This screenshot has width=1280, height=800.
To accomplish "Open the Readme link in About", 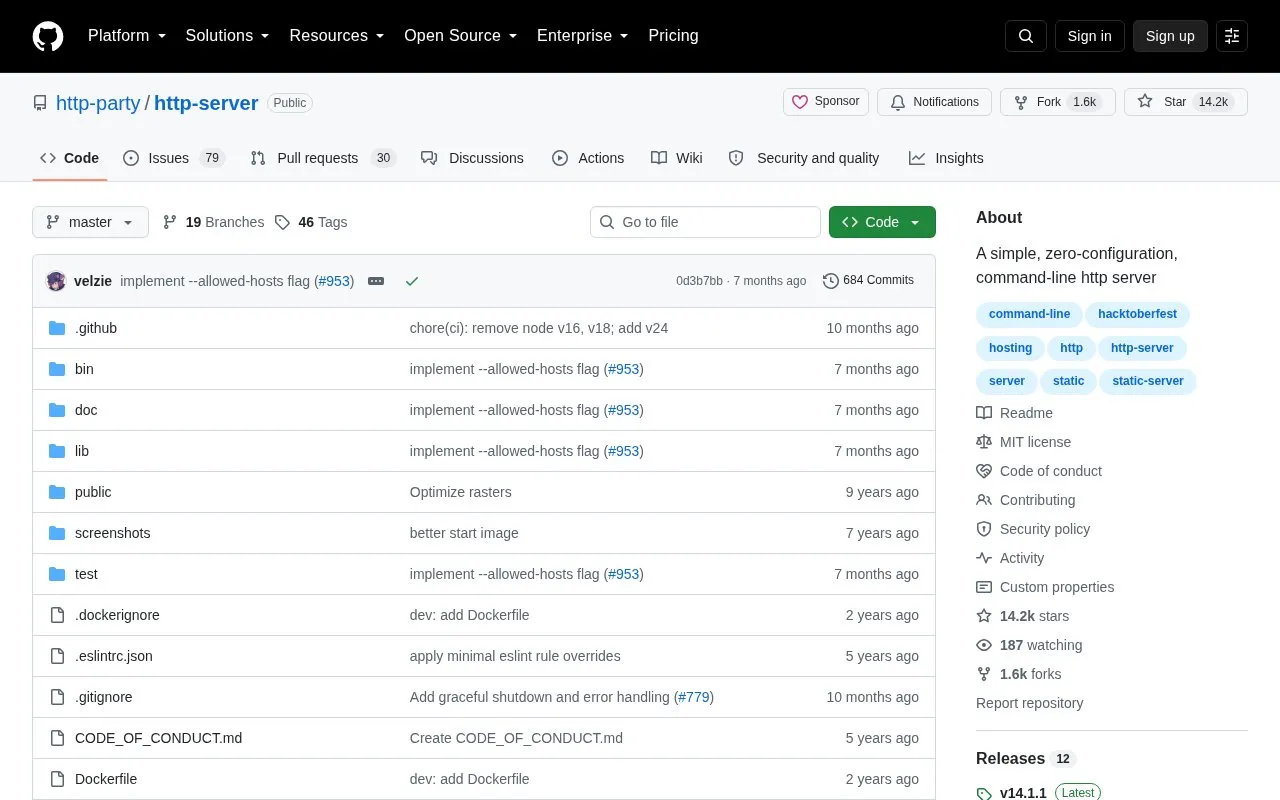I will coord(1014,413).
